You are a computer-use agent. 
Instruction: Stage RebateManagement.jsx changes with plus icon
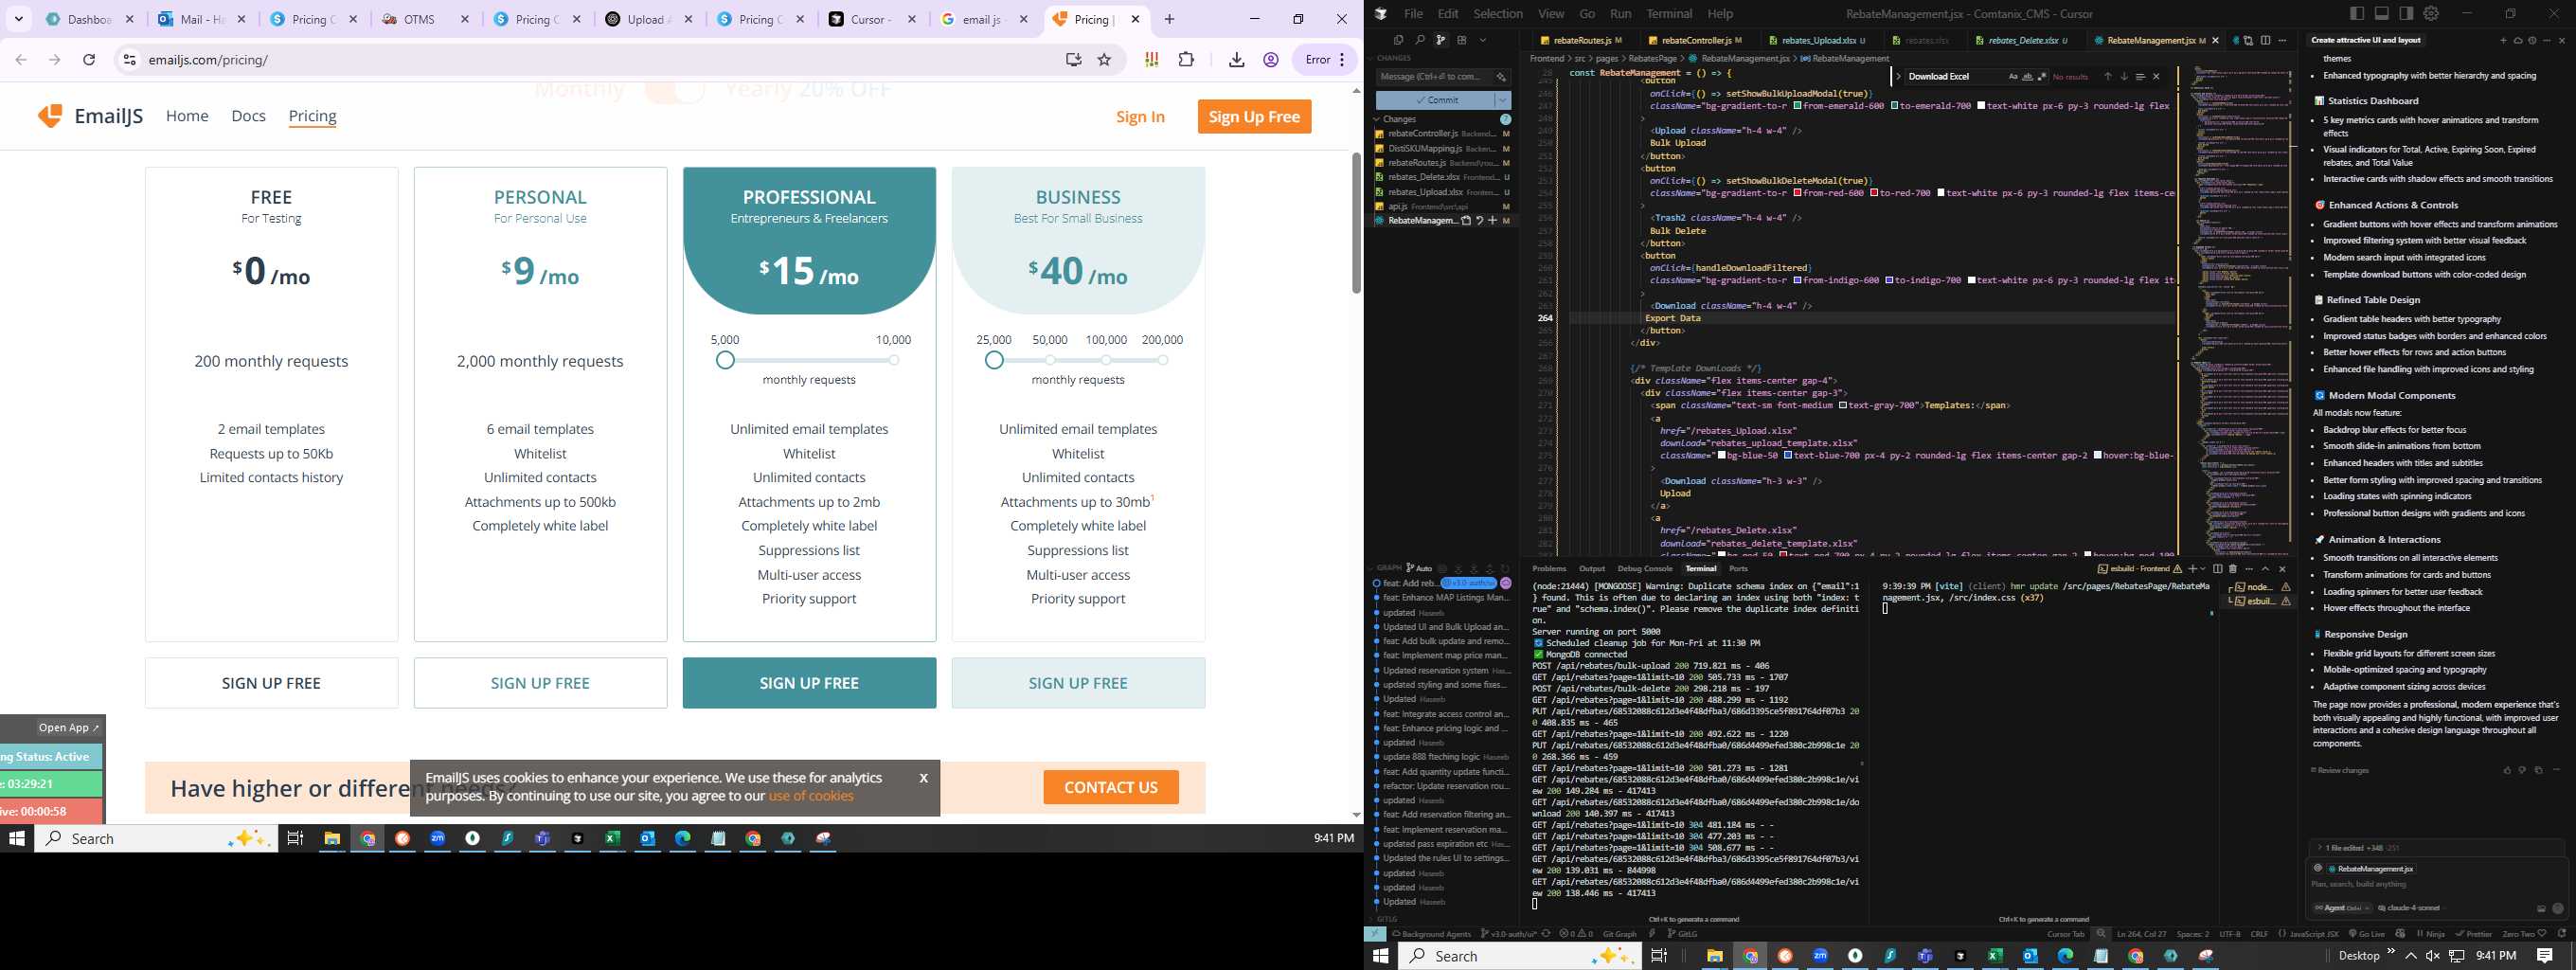(x=1493, y=221)
